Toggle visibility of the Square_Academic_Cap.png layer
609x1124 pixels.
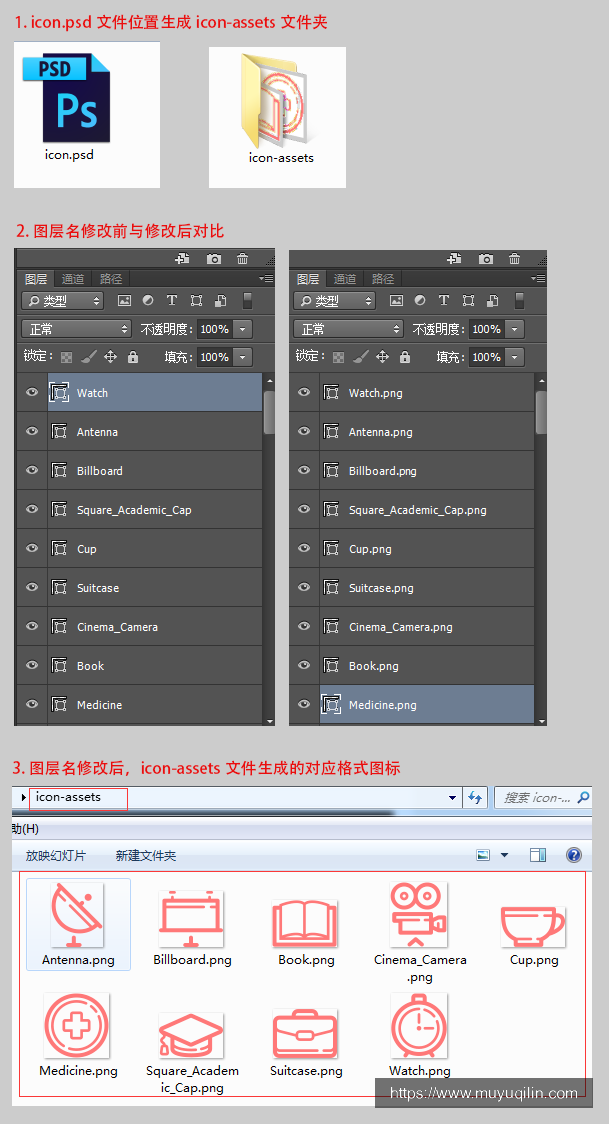tap(304, 509)
